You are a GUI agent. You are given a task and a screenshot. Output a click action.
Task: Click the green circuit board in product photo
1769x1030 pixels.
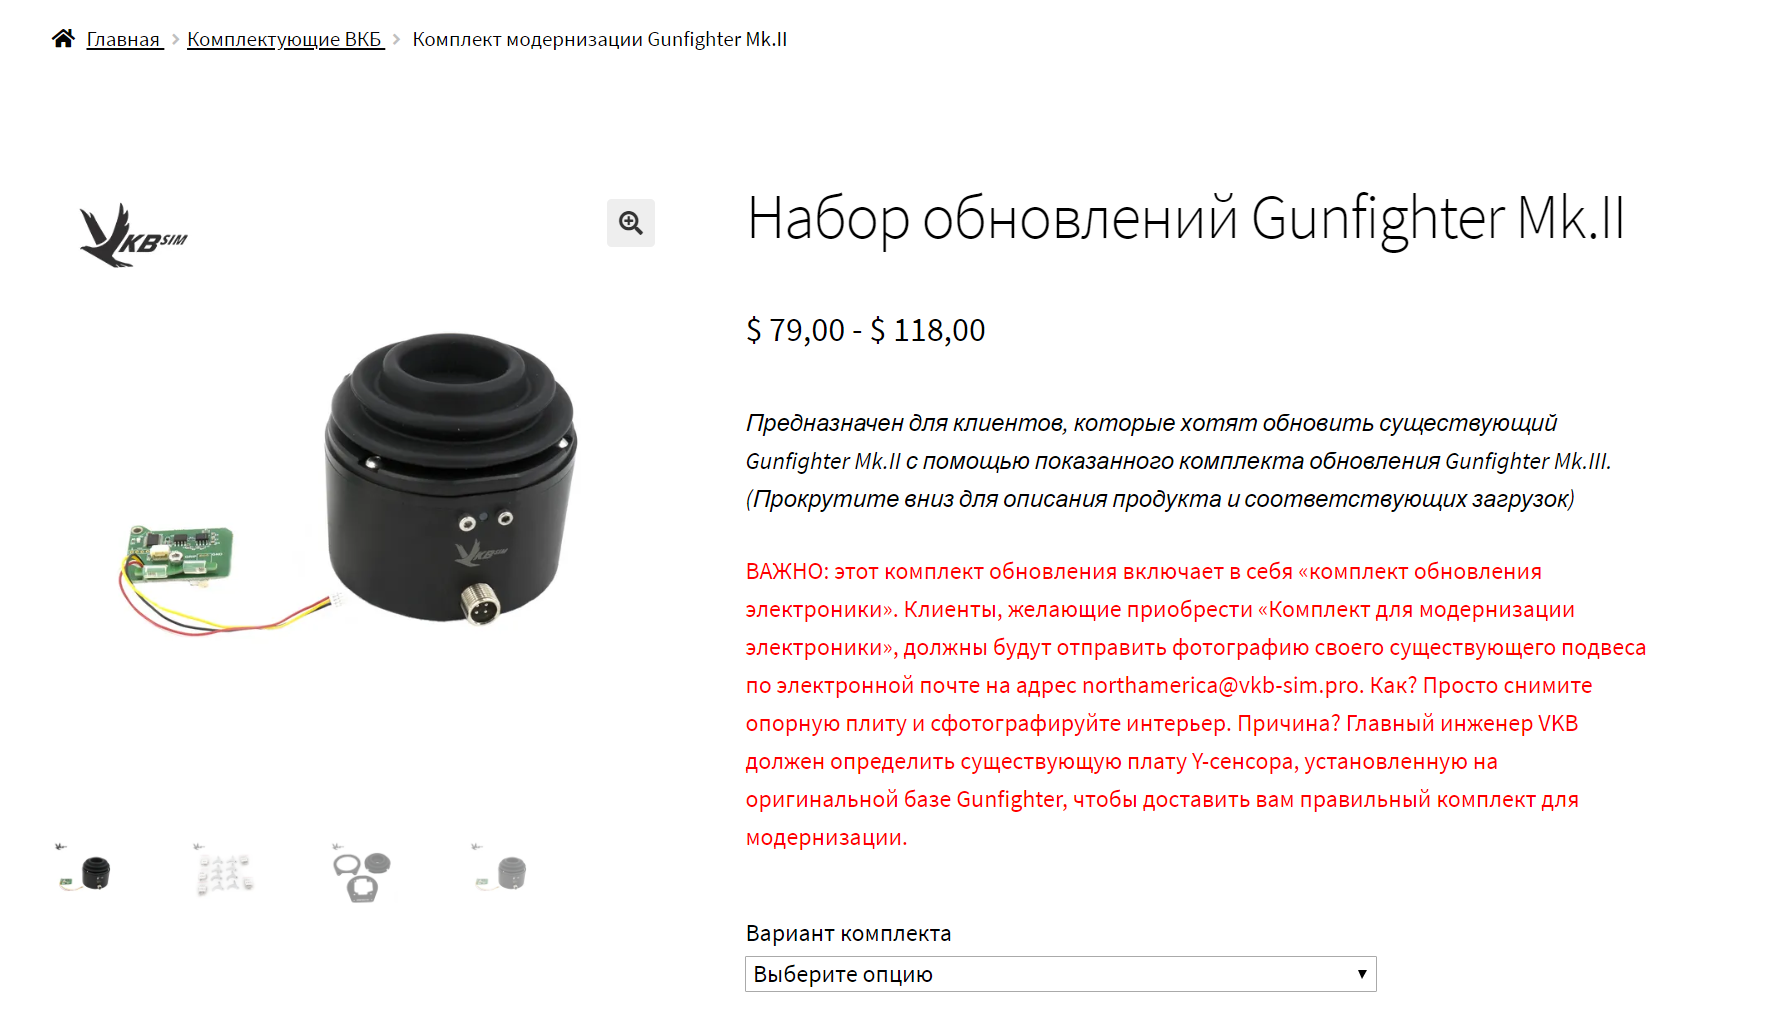pos(180,553)
